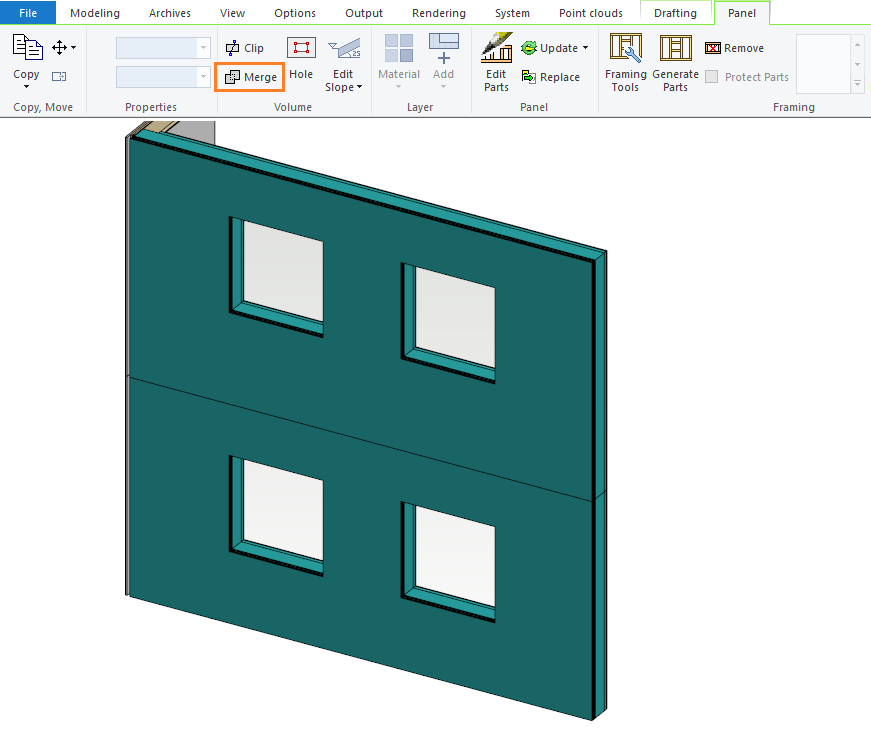Switch to the Archives tab
The image size is (871, 730).
(x=169, y=13)
